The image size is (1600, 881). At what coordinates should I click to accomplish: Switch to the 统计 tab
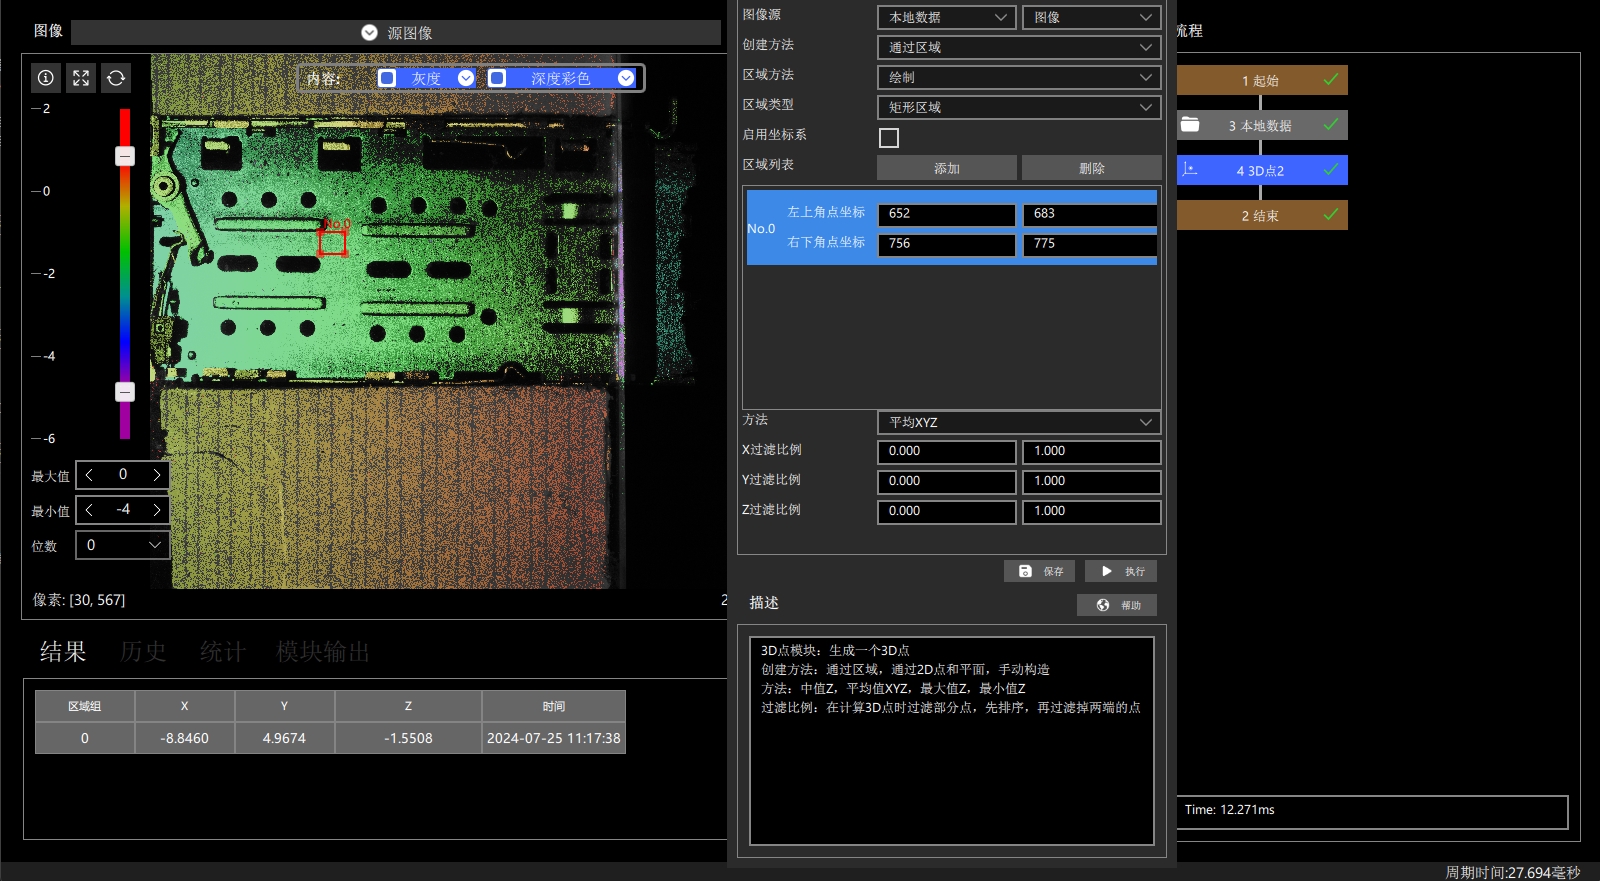tap(222, 652)
